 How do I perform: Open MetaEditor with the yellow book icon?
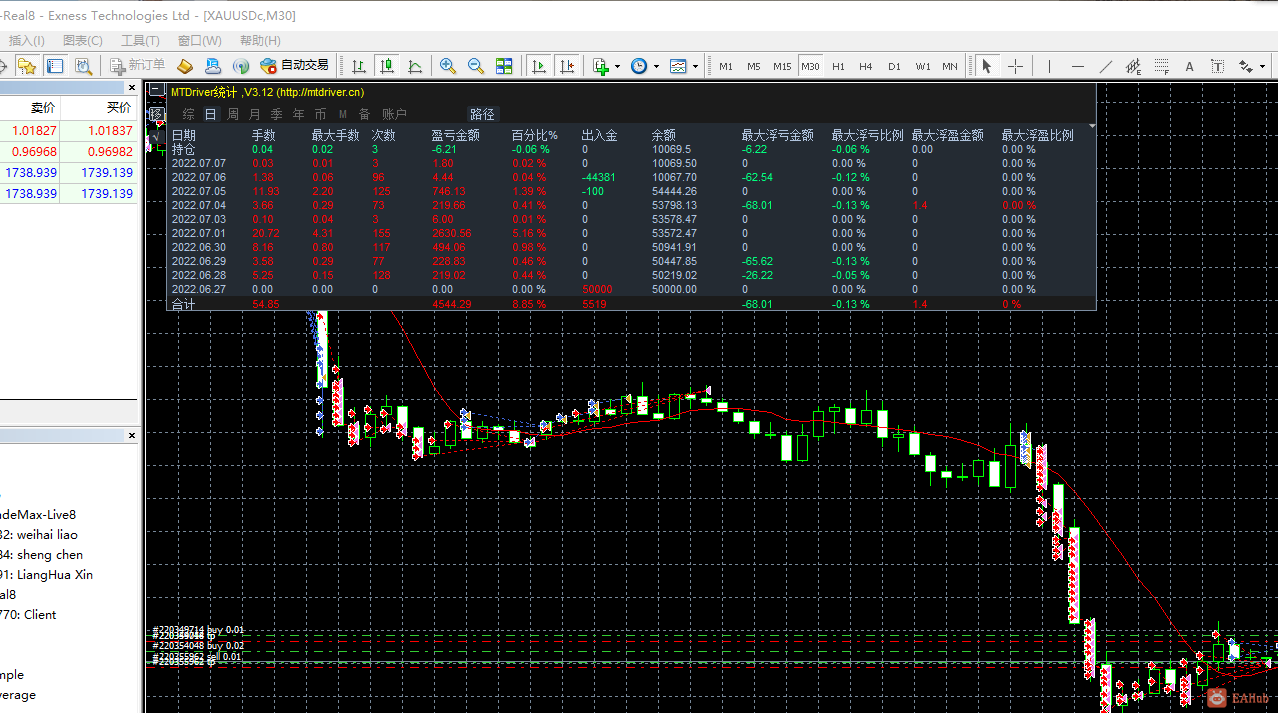[x=185, y=66]
